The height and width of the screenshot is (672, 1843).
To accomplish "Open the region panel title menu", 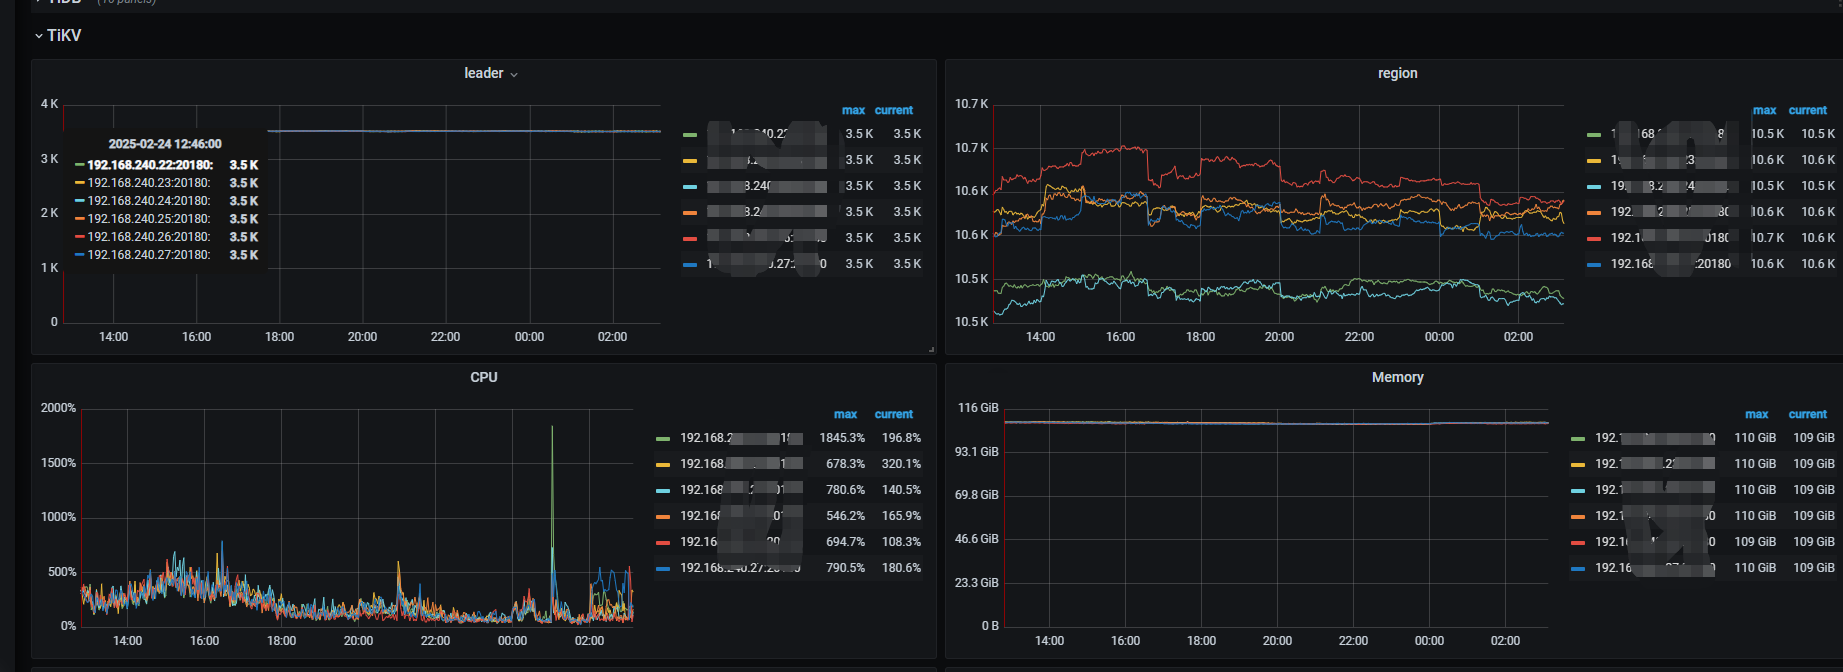I will click(1396, 74).
